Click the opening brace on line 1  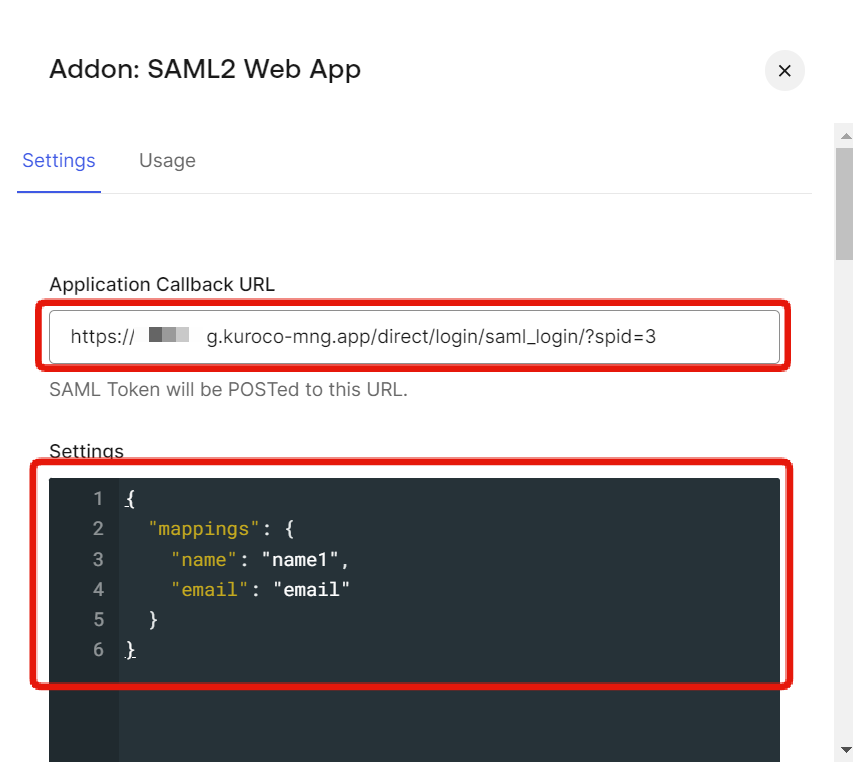click(x=130, y=498)
